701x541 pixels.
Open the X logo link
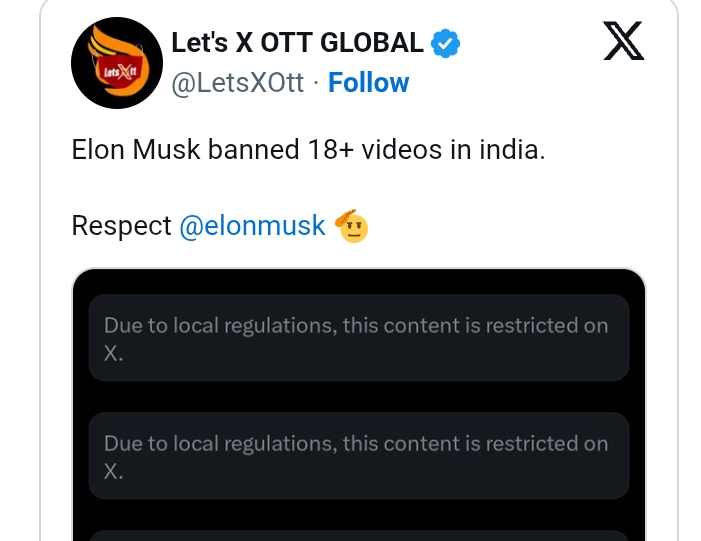(624, 42)
